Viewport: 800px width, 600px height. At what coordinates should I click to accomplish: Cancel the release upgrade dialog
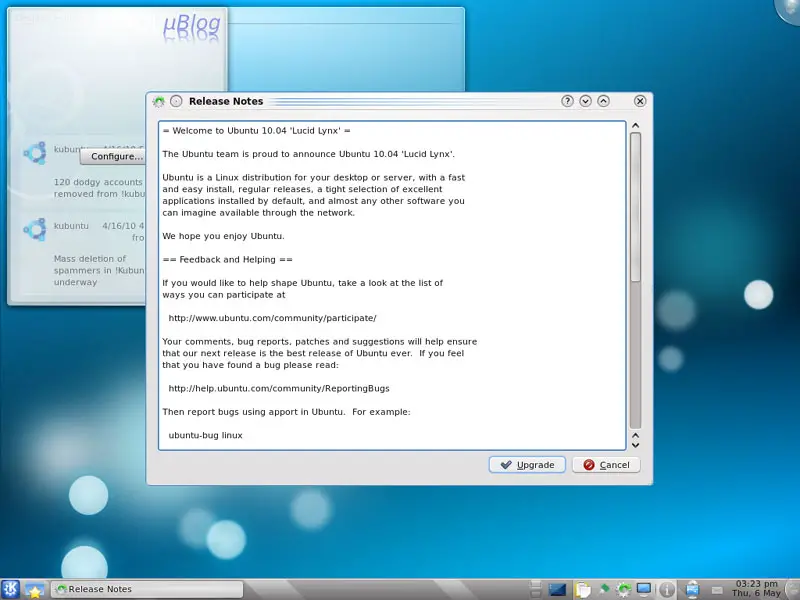[606, 465]
